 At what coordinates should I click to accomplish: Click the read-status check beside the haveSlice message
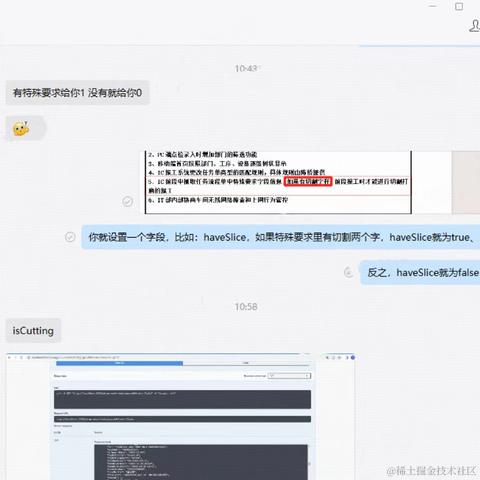click(x=70, y=237)
